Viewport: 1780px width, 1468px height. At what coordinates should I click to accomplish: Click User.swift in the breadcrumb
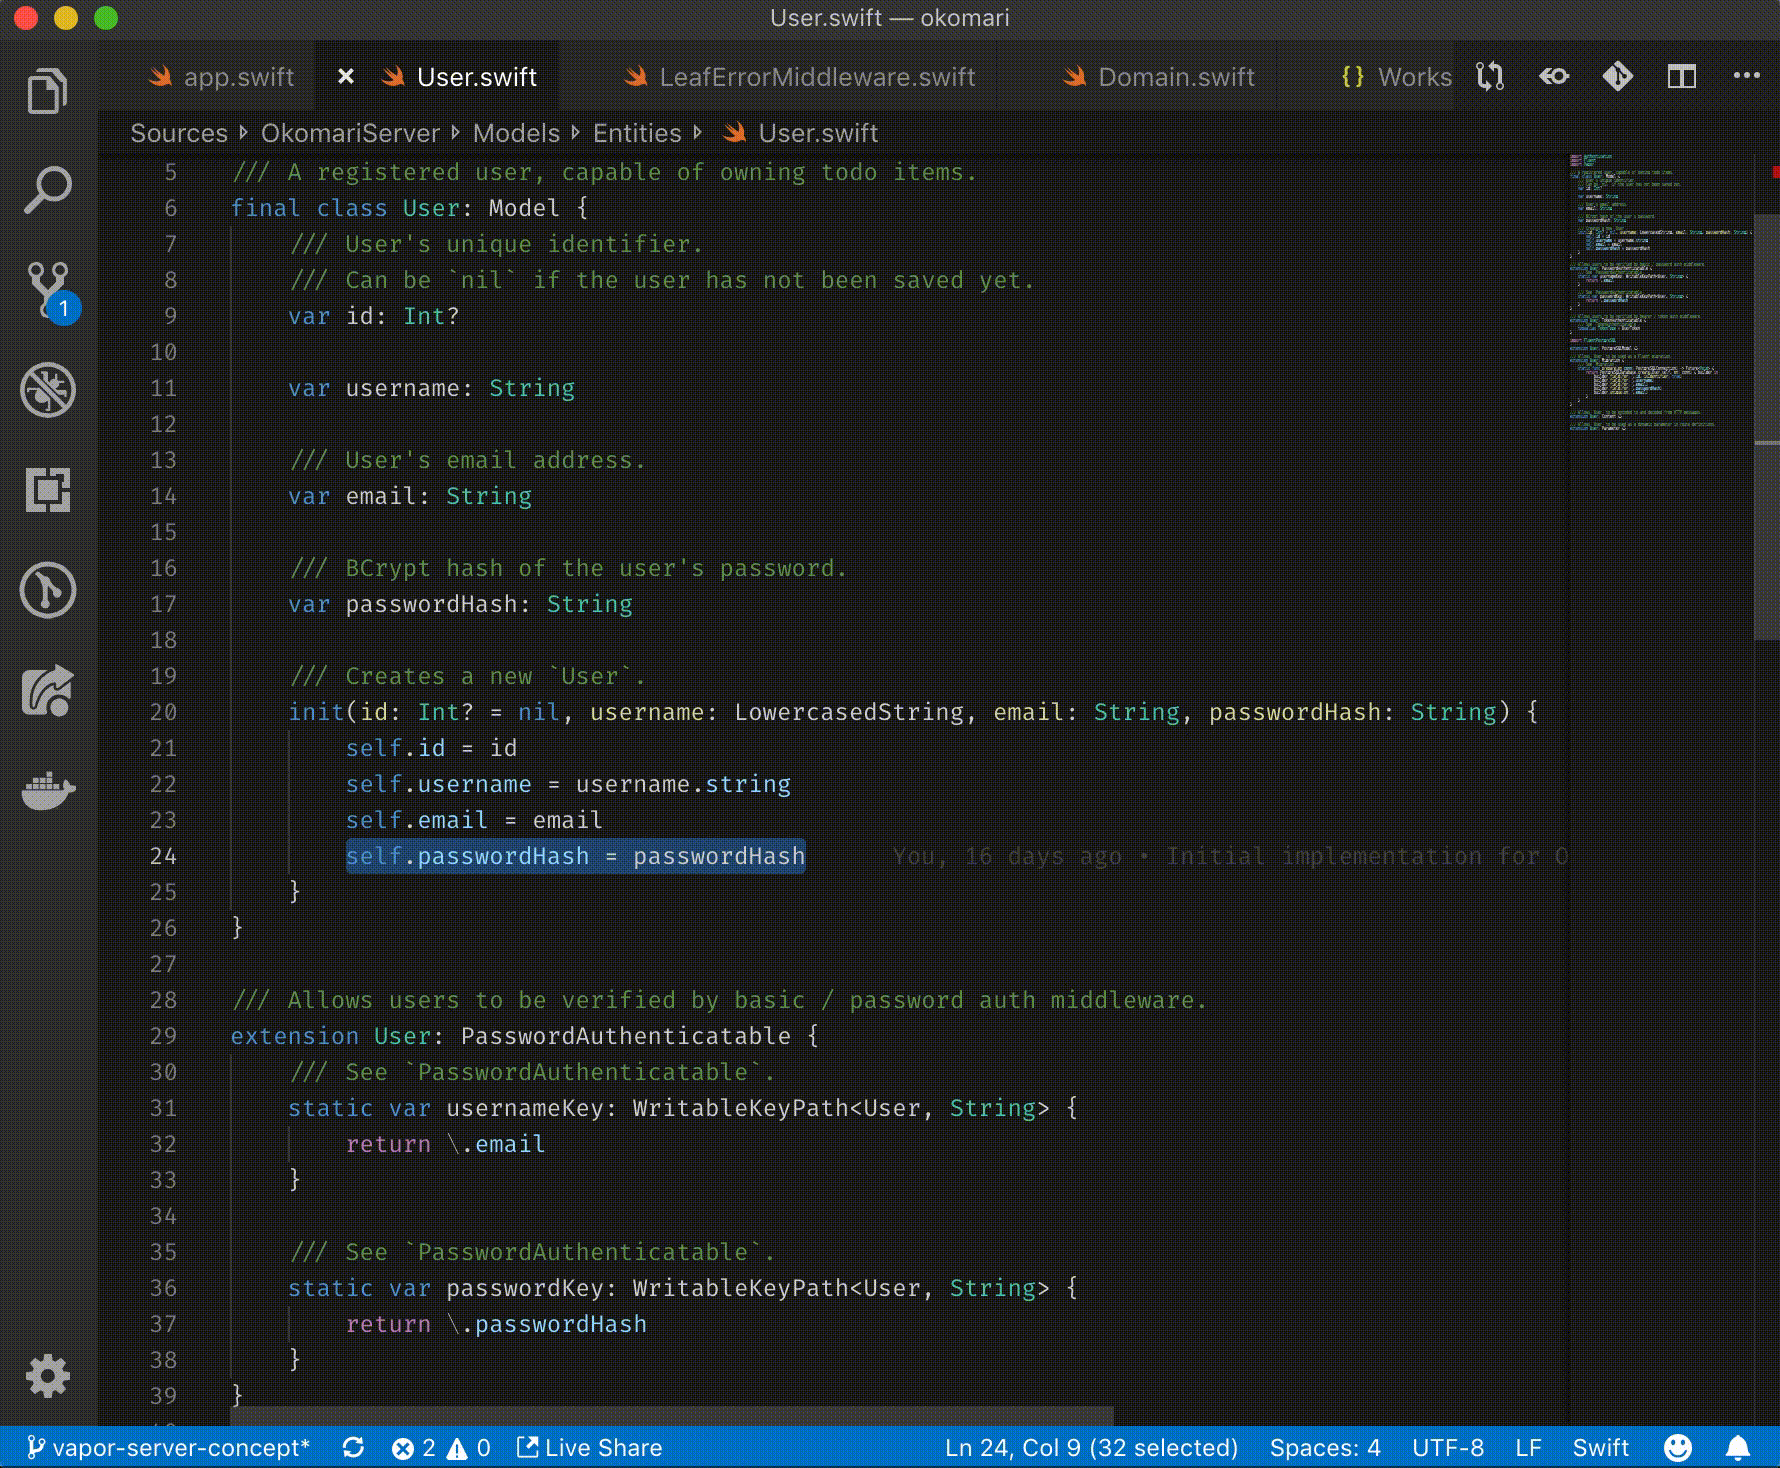click(x=800, y=133)
